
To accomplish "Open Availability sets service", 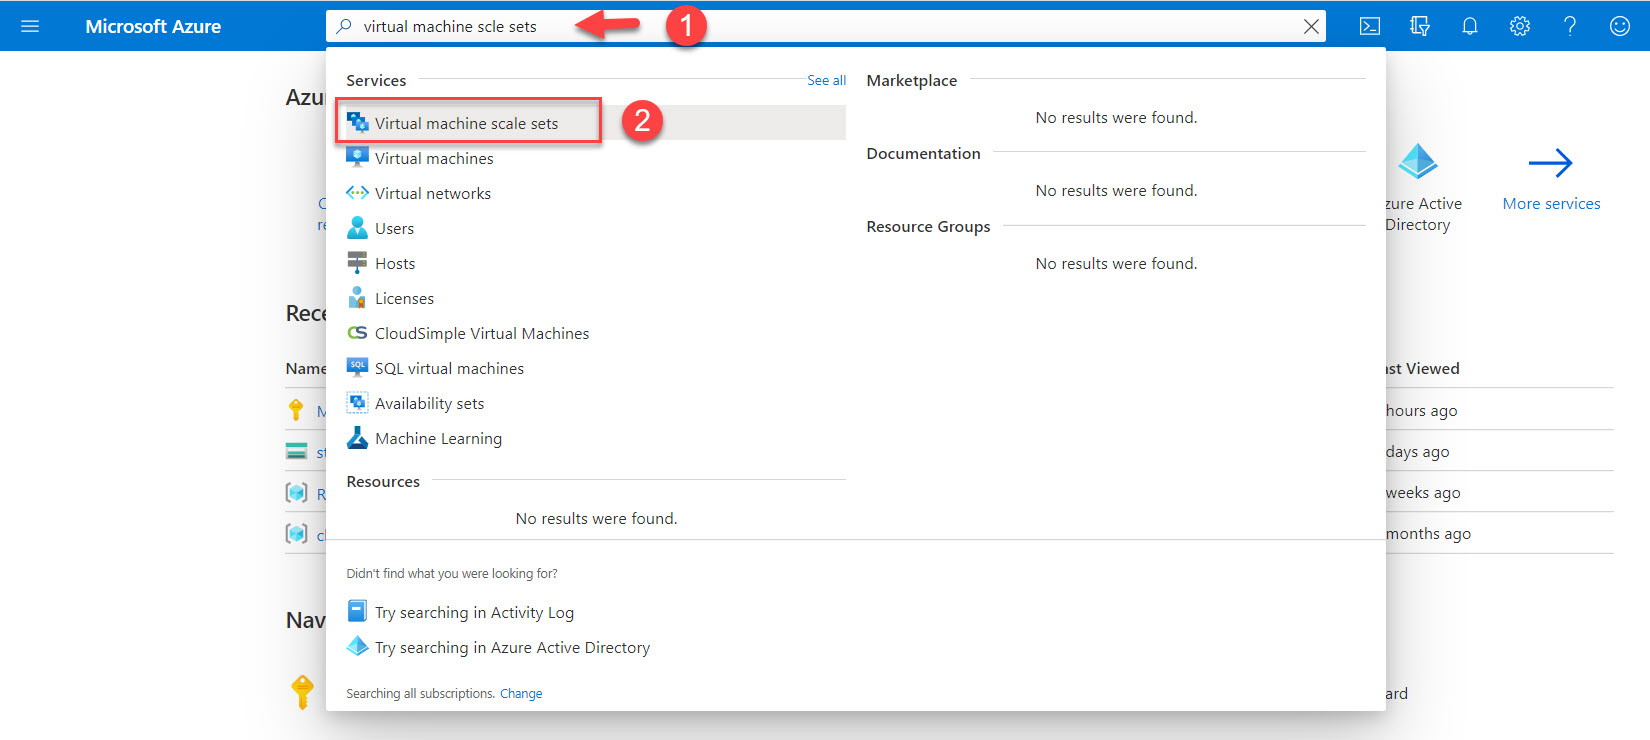I will click(x=429, y=403).
